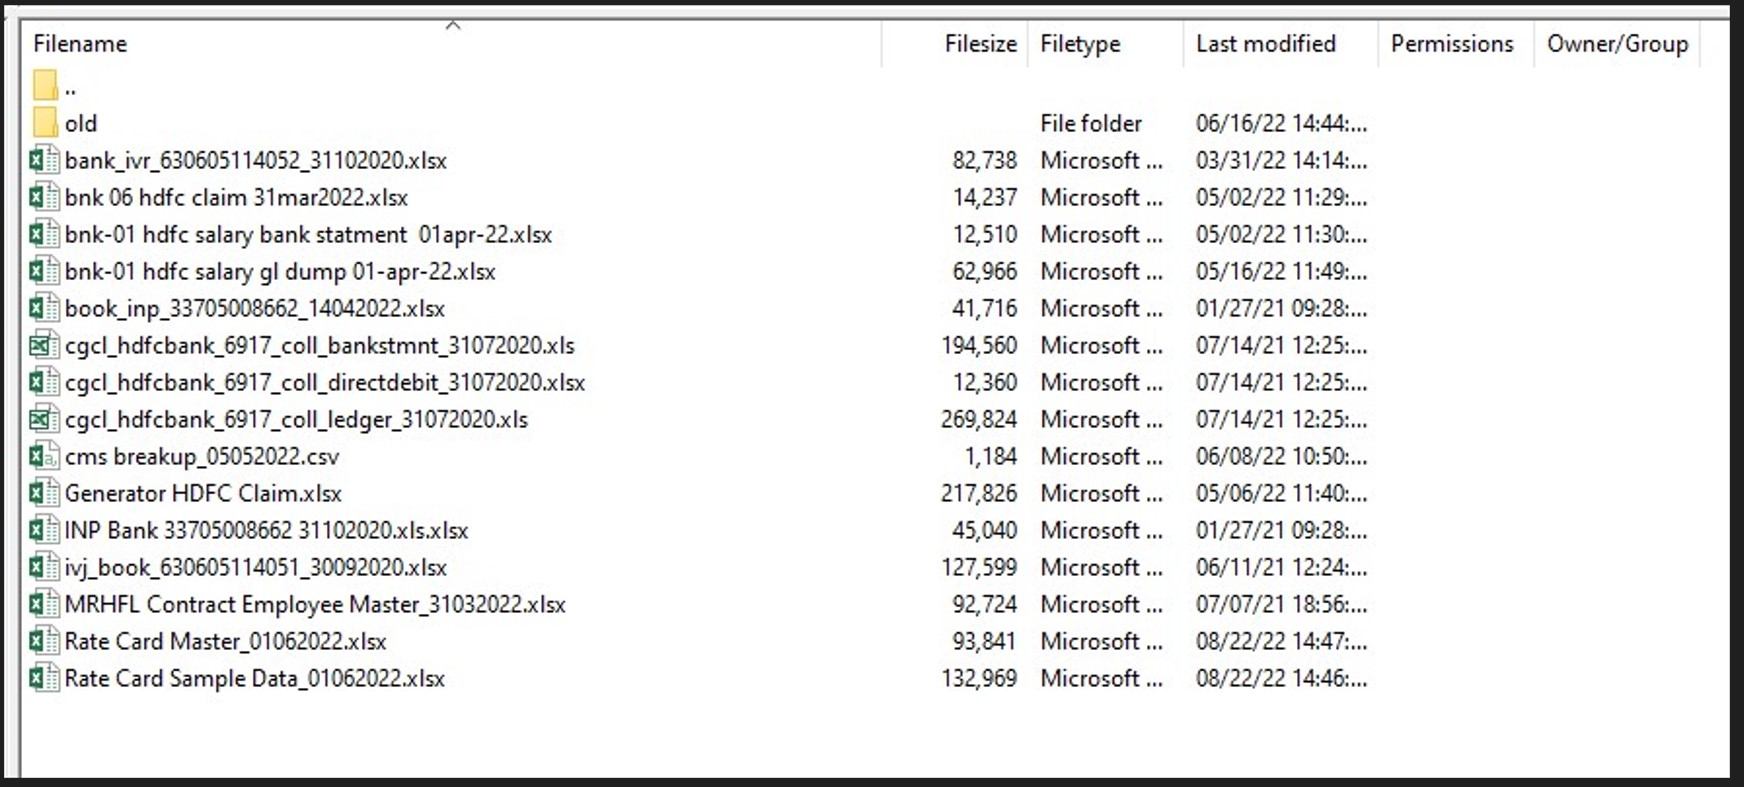Click the parent directory '..' folder icon
Screen dimensions: 1744x787
tap(45, 86)
